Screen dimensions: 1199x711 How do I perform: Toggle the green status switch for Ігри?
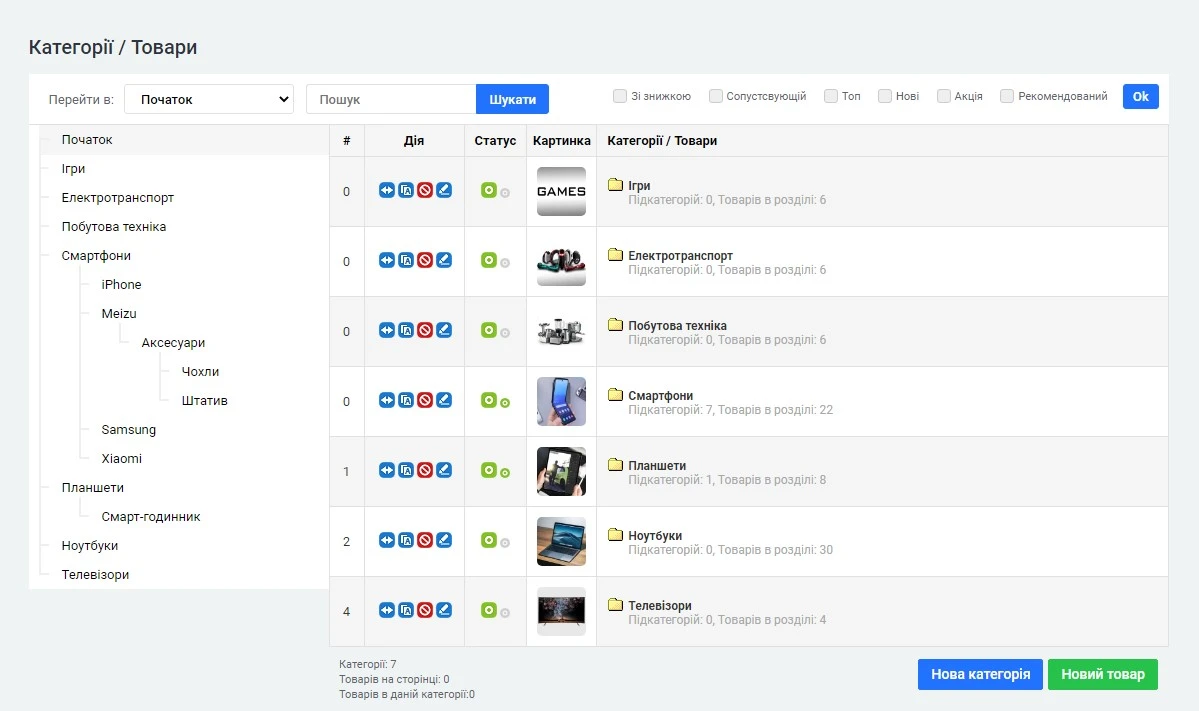(487, 190)
